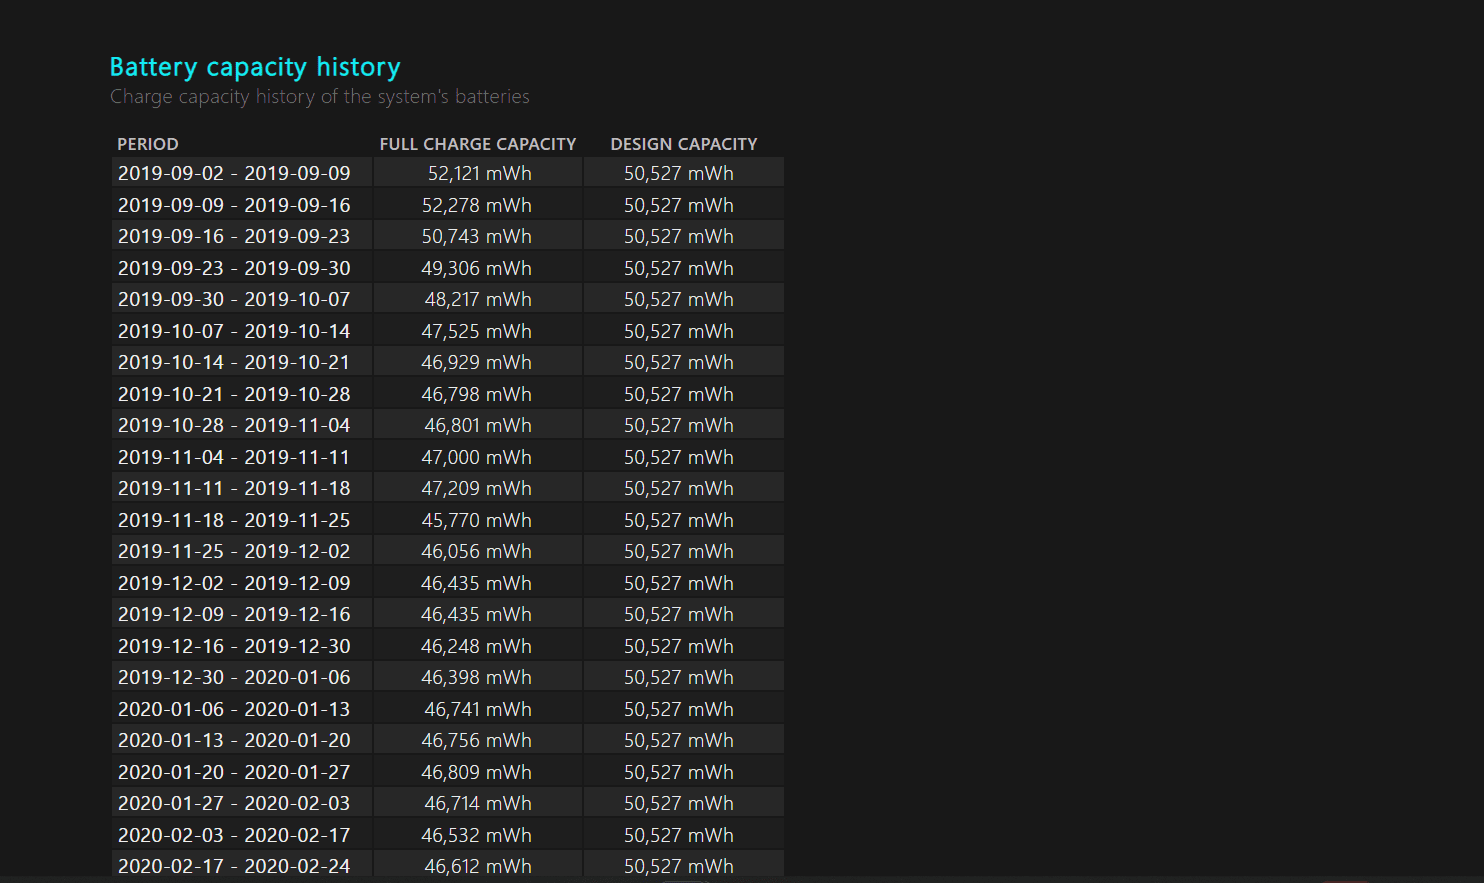Select the 52,121 mWh full charge value
The image size is (1484, 883).
(x=480, y=173)
